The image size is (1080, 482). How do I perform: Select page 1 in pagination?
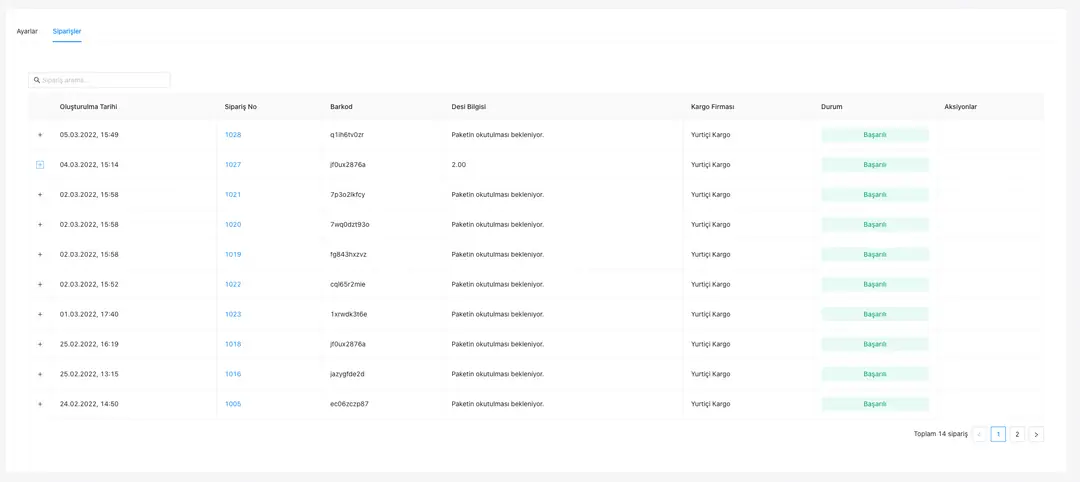click(998, 434)
